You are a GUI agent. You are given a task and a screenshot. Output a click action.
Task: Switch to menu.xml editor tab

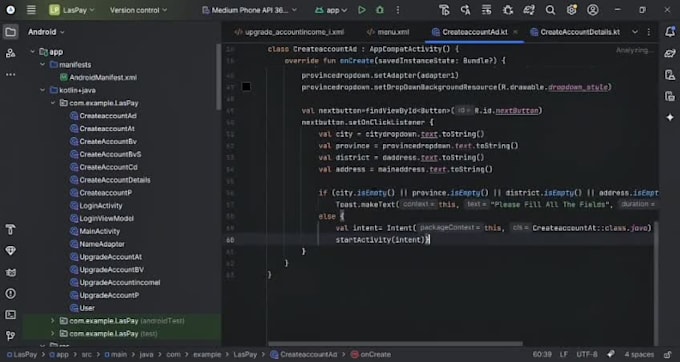[388, 32]
